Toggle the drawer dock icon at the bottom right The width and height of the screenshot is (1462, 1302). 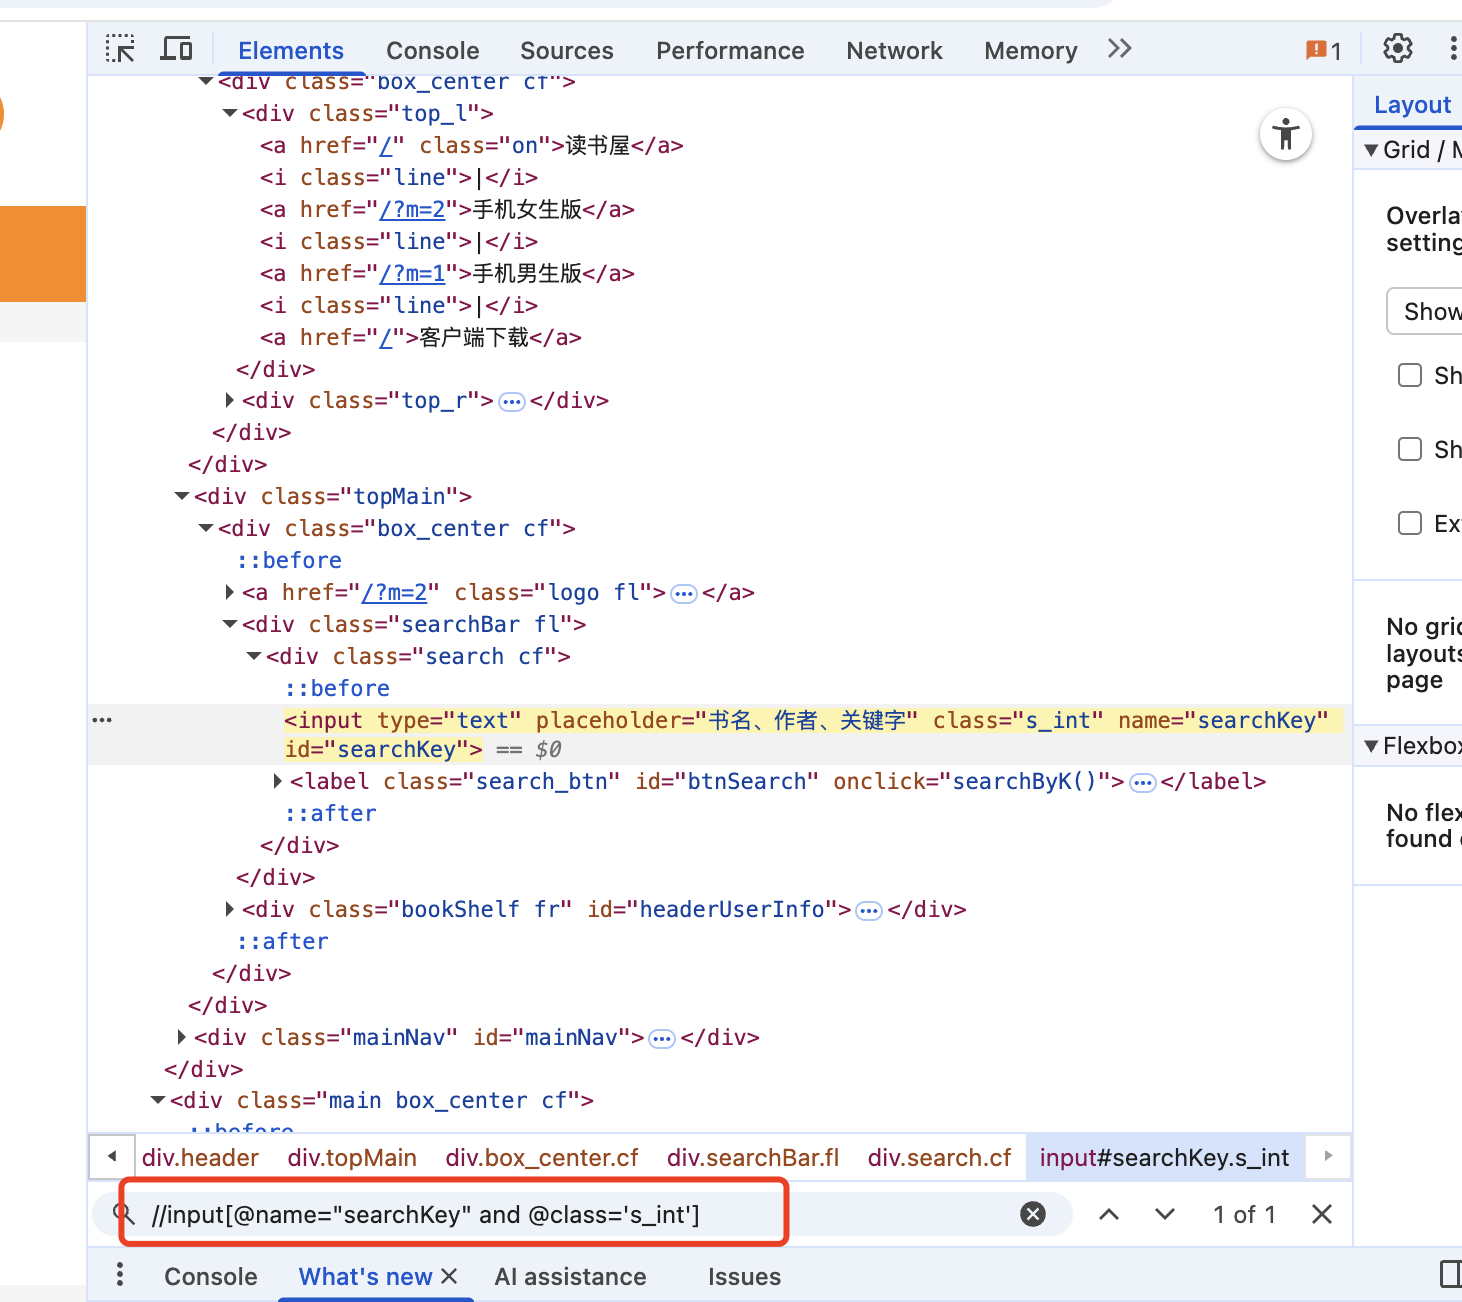1450,1274
